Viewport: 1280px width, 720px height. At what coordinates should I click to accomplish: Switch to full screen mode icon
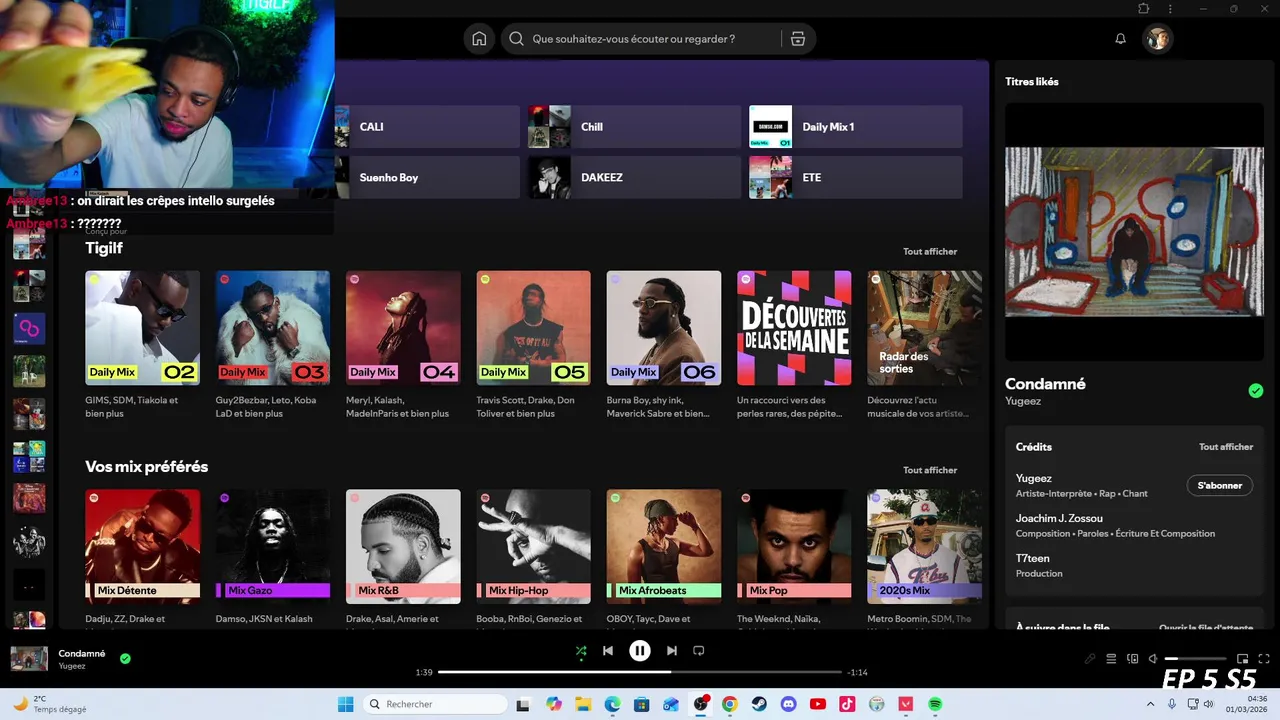point(1262,659)
